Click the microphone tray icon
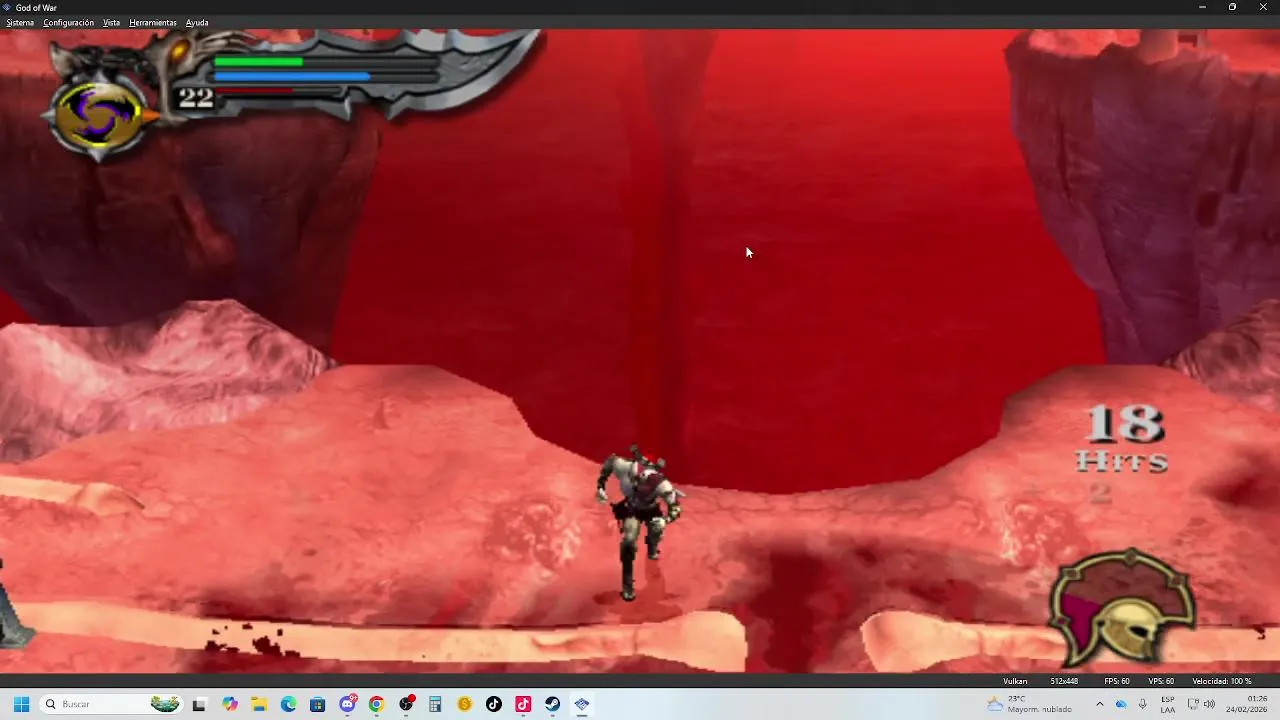The height and width of the screenshot is (720, 1280). pos(1142,704)
